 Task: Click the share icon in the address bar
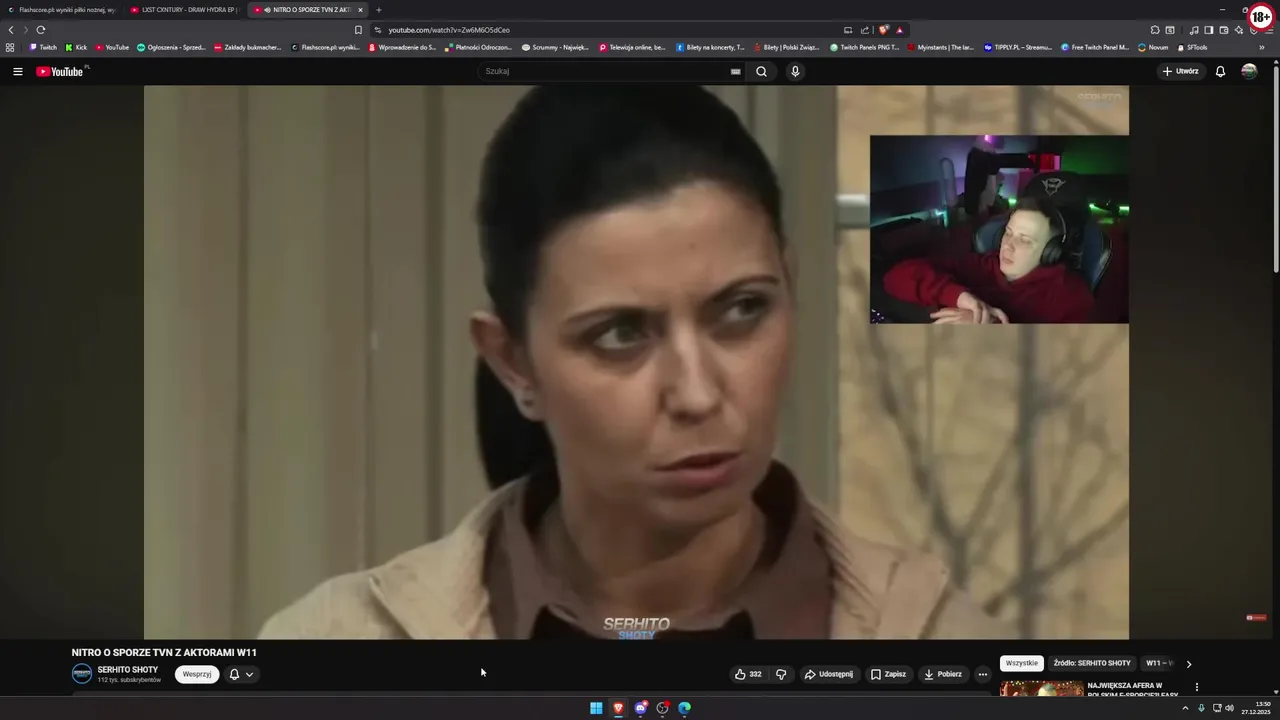tap(865, 30)
